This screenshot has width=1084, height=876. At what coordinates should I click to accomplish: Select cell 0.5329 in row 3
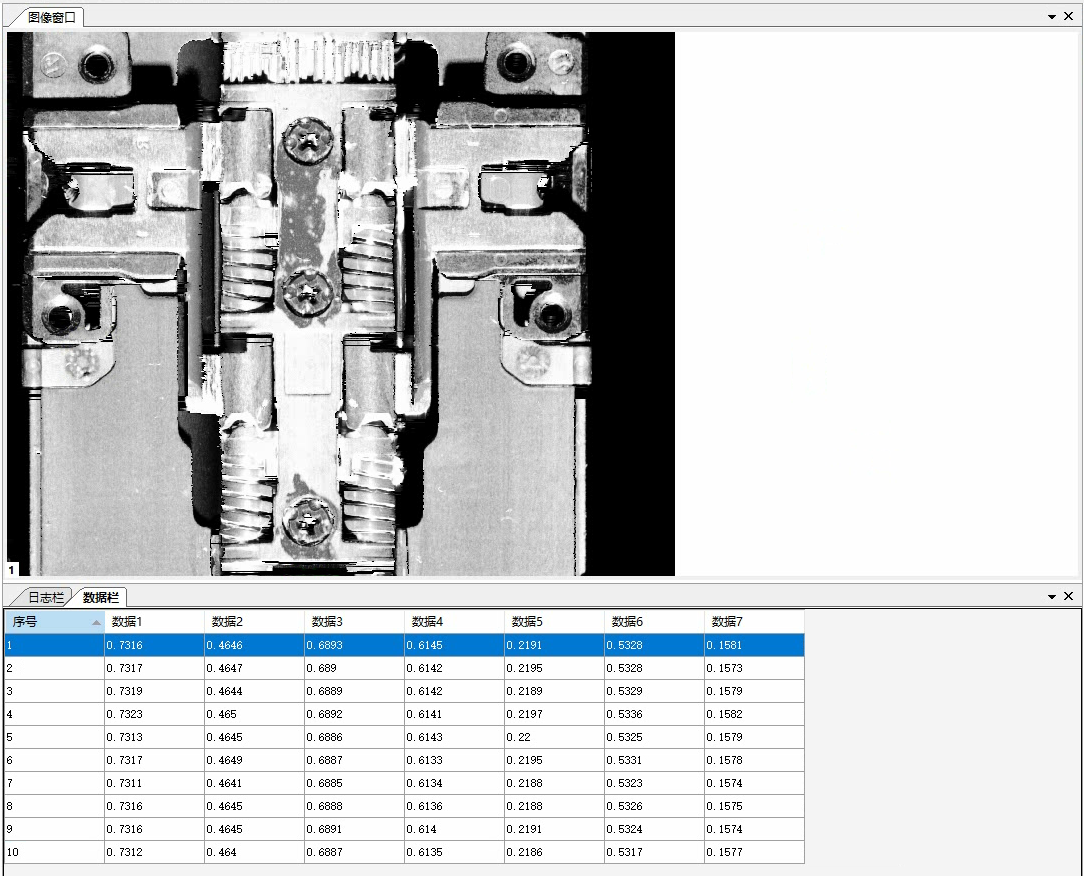coord(654,691)
